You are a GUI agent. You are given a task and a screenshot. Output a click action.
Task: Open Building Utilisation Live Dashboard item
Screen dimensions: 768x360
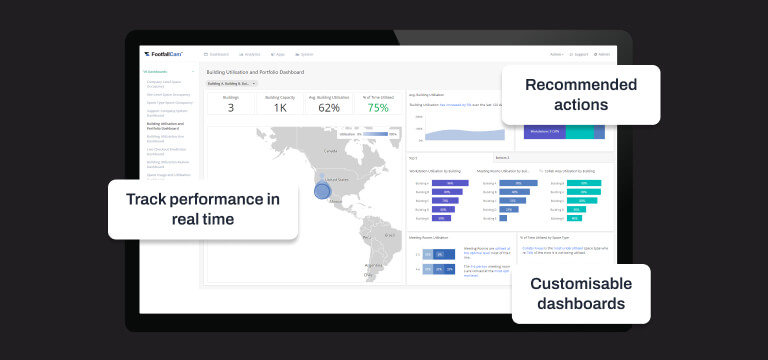(x=166, y=139)
